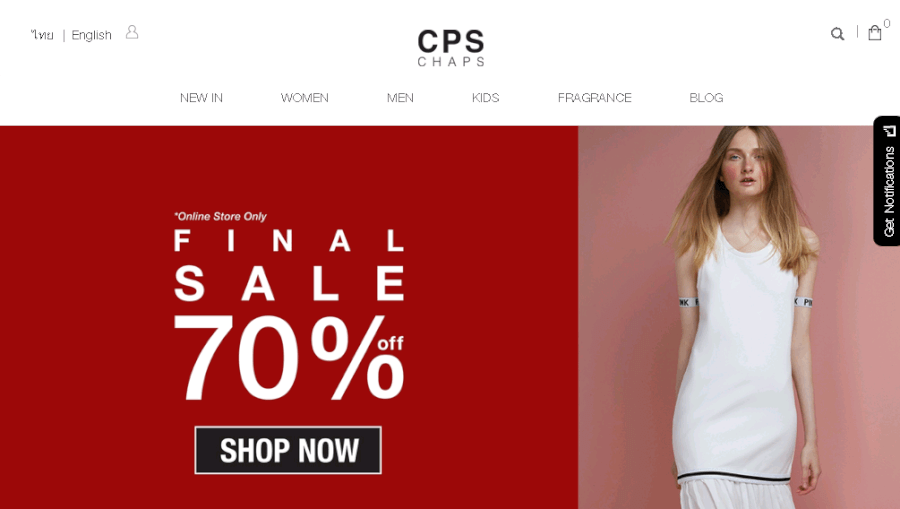The height and width of the screenshot is (509, 900).
Task: Click the SHOP NOW button
Action: tap(288, 450)
